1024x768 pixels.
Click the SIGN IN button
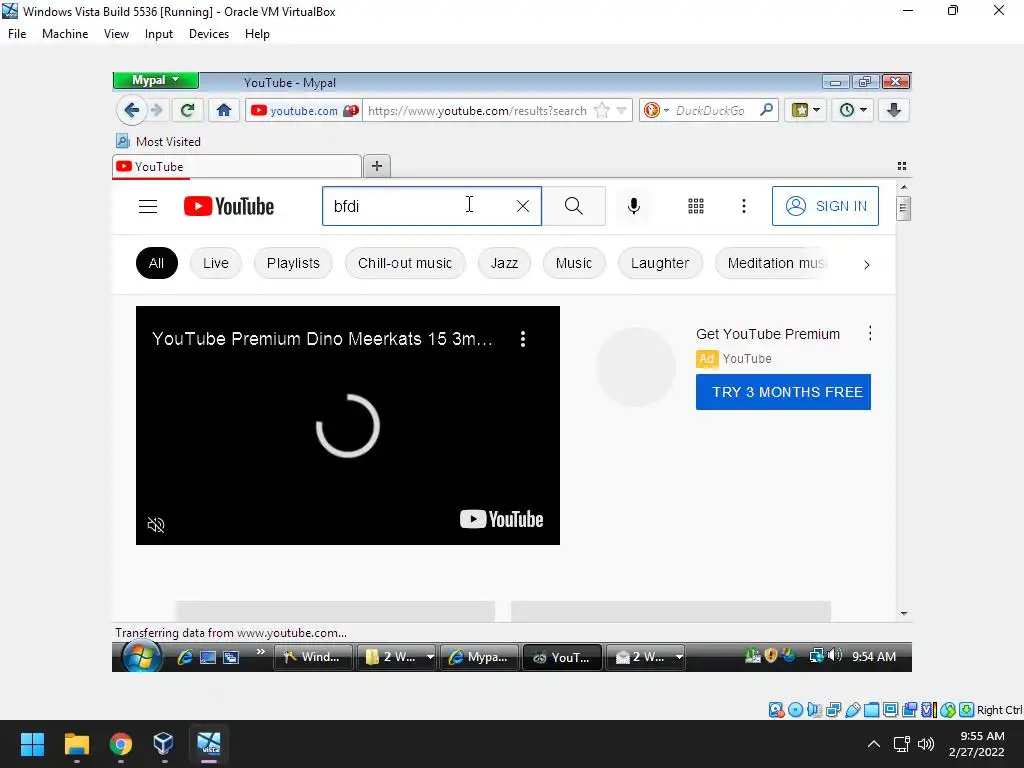point(825,206)
